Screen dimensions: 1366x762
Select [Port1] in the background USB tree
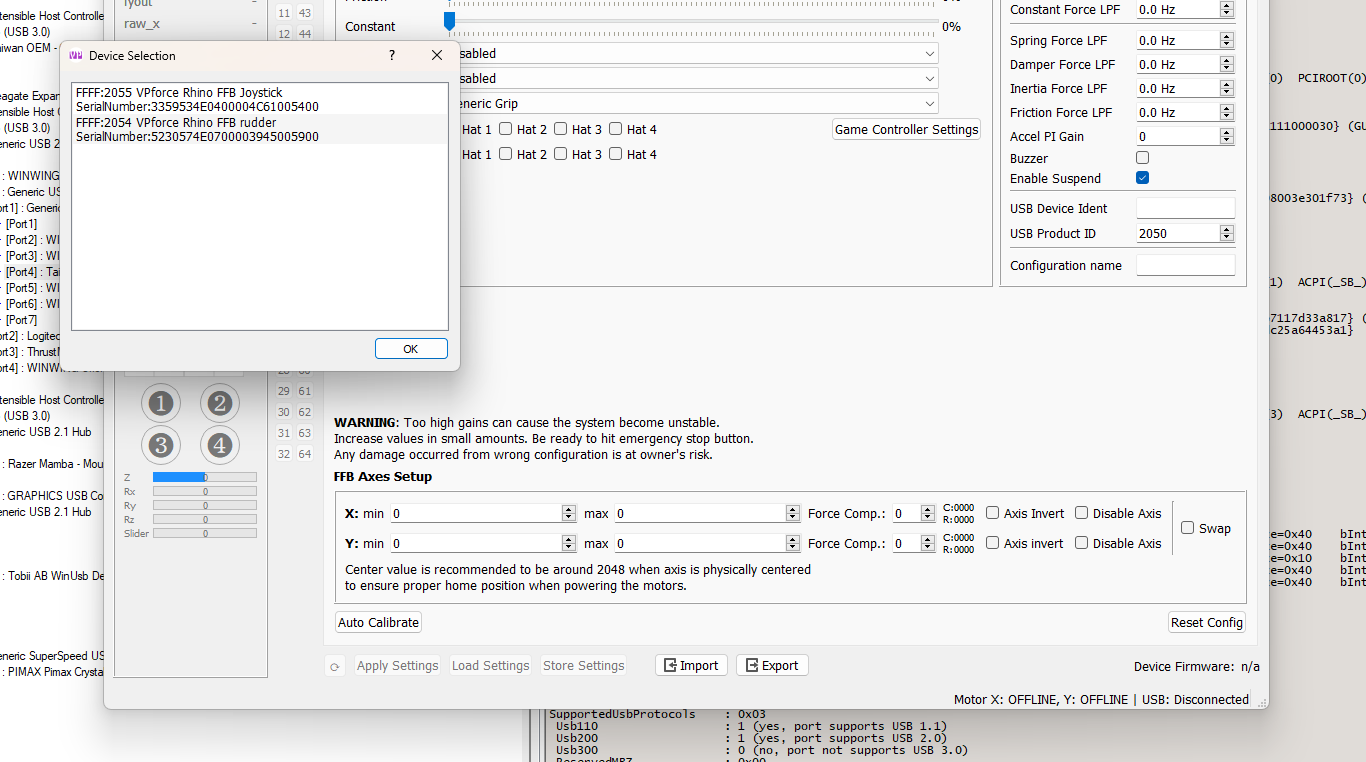(21, 224)
